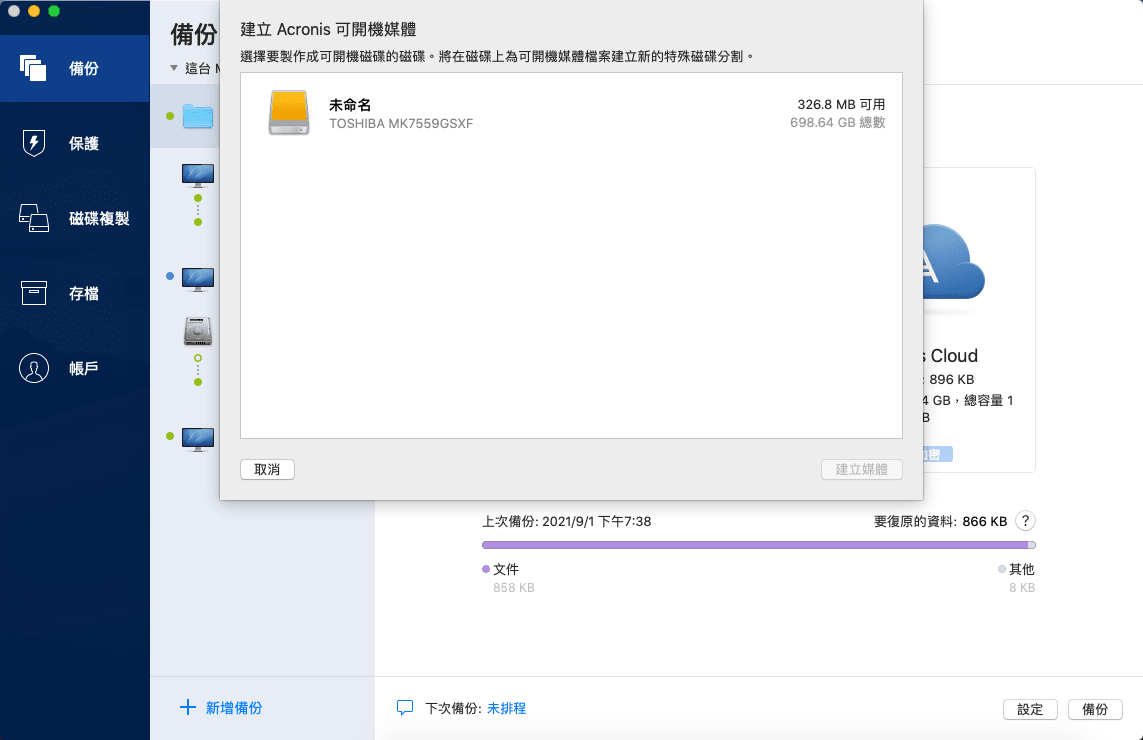Click the stacked-copies backup icon in sidebar
1143x740 pixels.
click(33, 68)
